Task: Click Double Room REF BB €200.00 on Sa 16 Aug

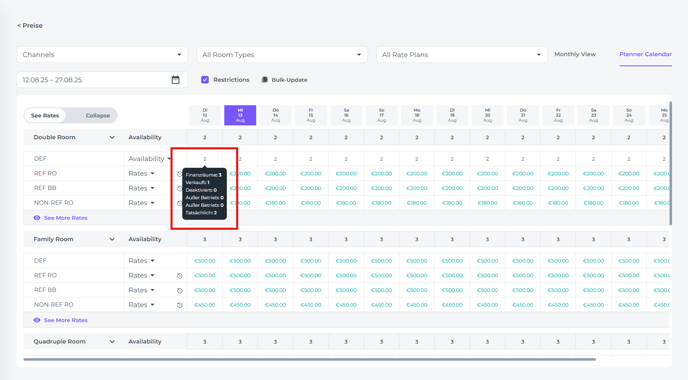Action: 346,188
